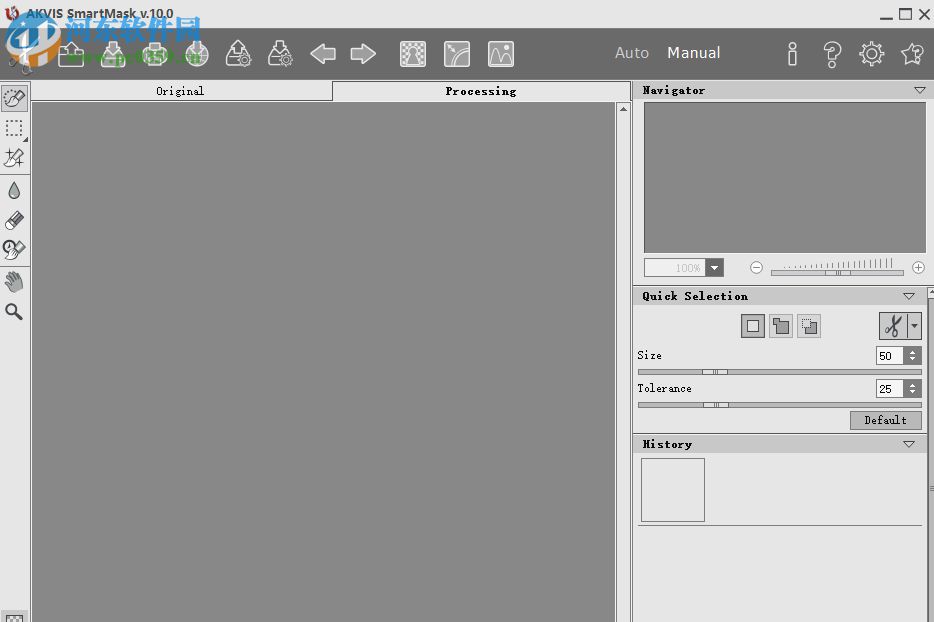Click the save project icon
Image resolution: width=934 pixels, height=622 pixels.
coord(280,54)
